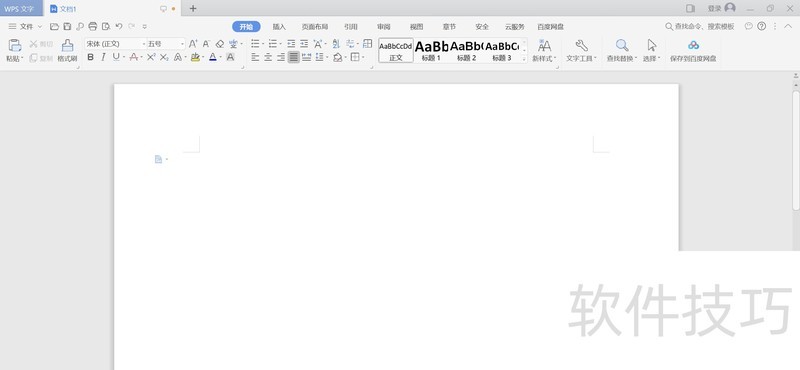
Task: Switch to the 页面布局 tab
Action: tap(315, 27)
